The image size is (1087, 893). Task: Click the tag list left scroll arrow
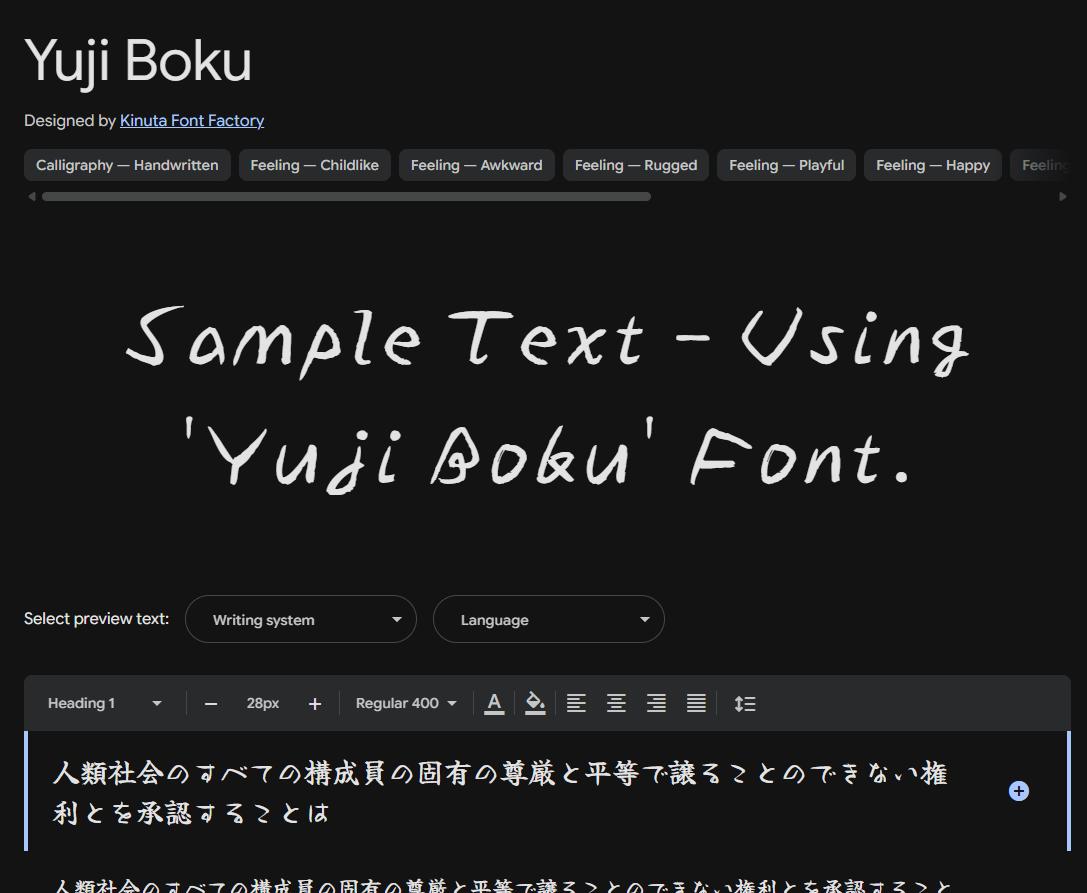click(x=32, y=197)
